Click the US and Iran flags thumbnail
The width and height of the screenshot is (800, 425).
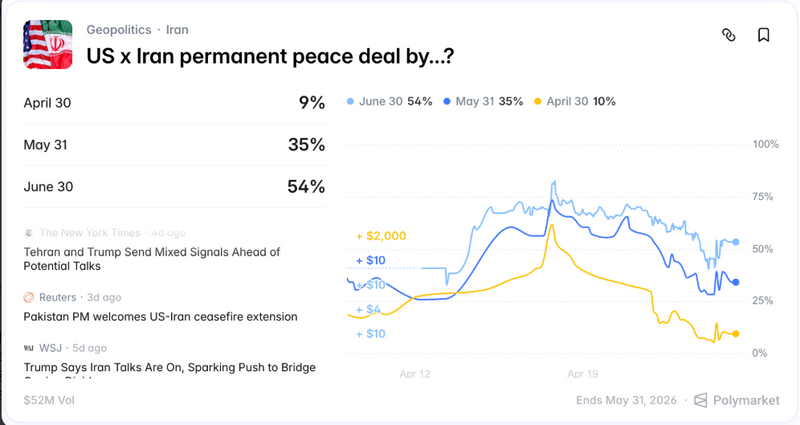pos(48,45)
